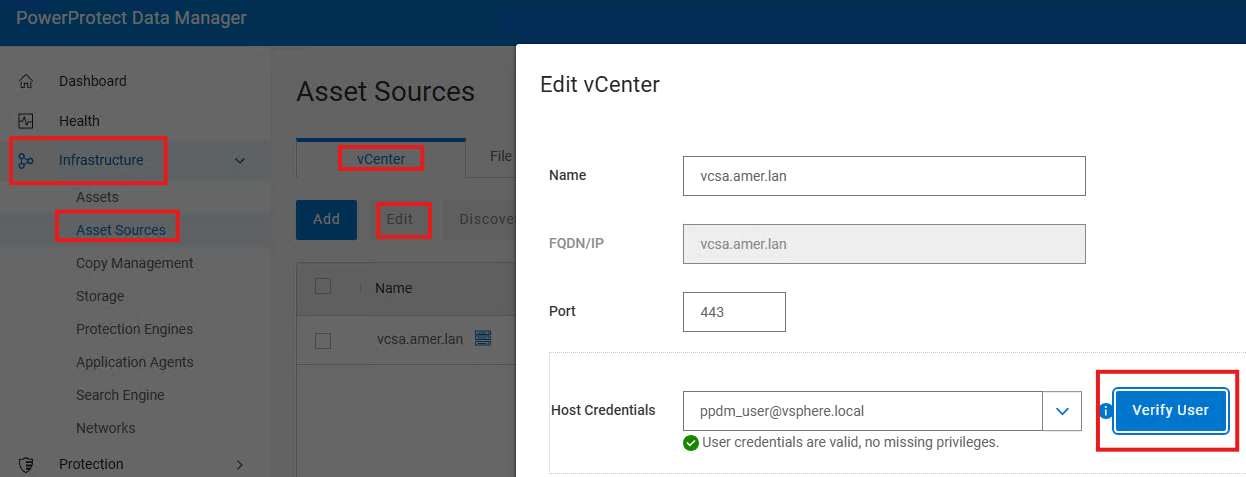Click the Port field showing 443
Image resolution: width=1246 pixels, height=477 pixels.
click(x=734, y=312)
